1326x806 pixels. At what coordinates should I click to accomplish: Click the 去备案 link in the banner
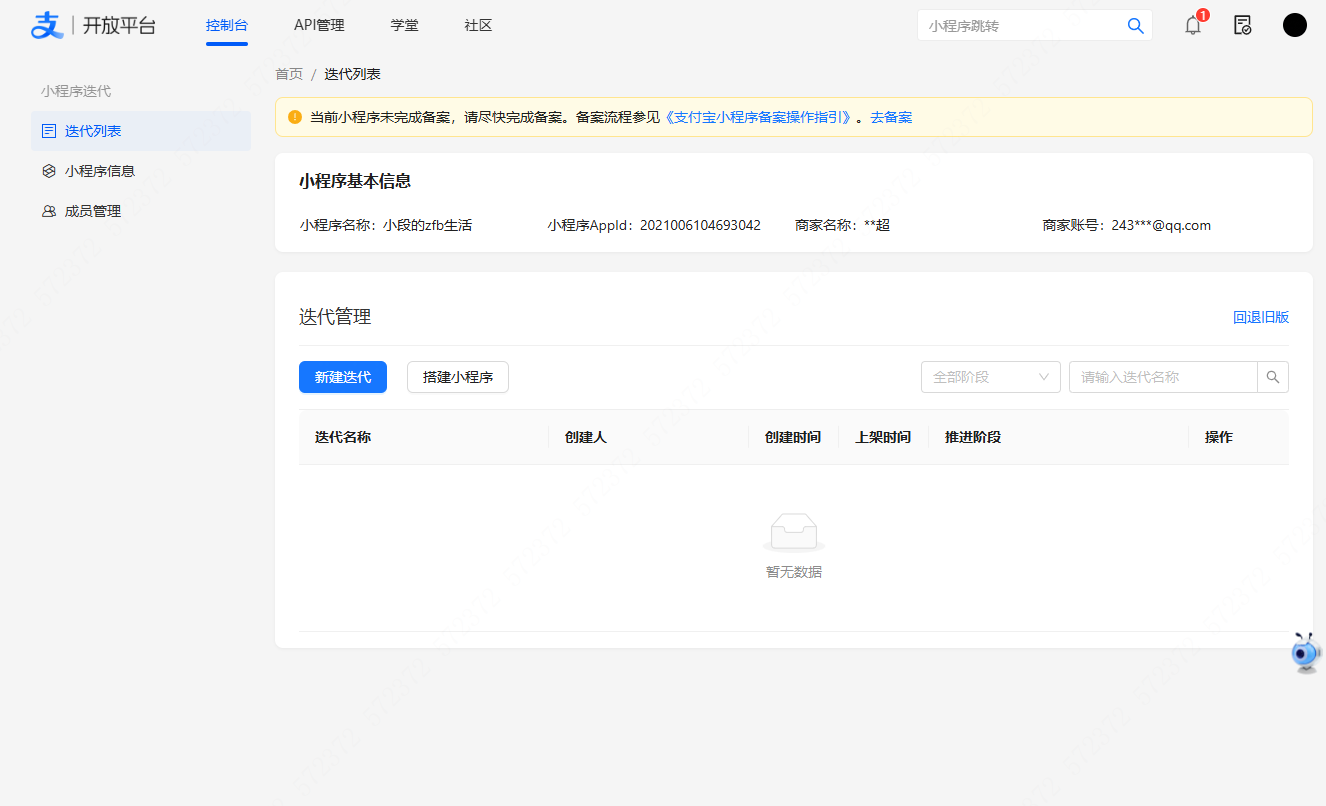click(890, 117)
